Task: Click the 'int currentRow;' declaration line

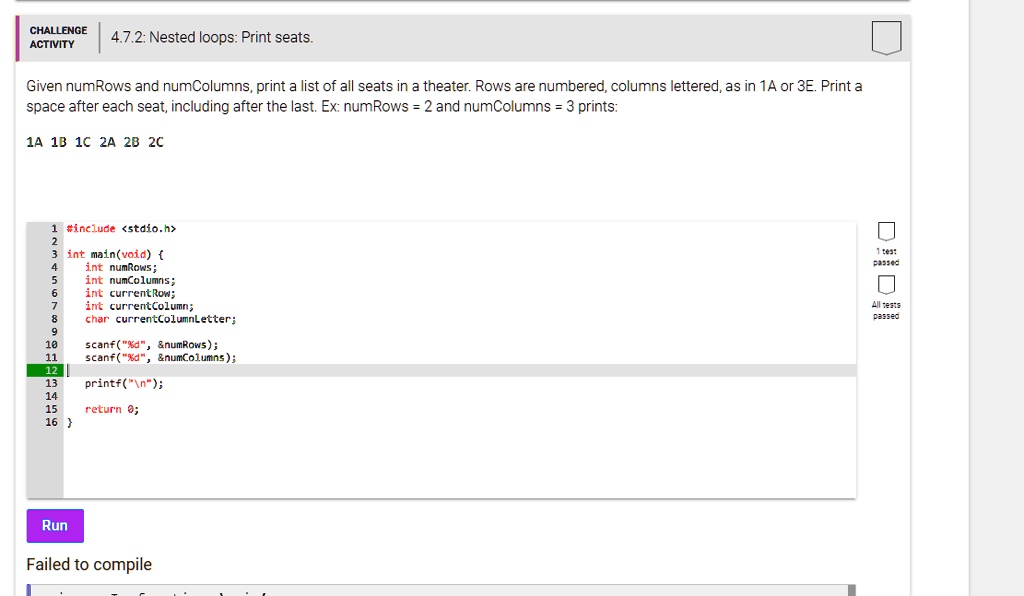Action: pos(130,293)
